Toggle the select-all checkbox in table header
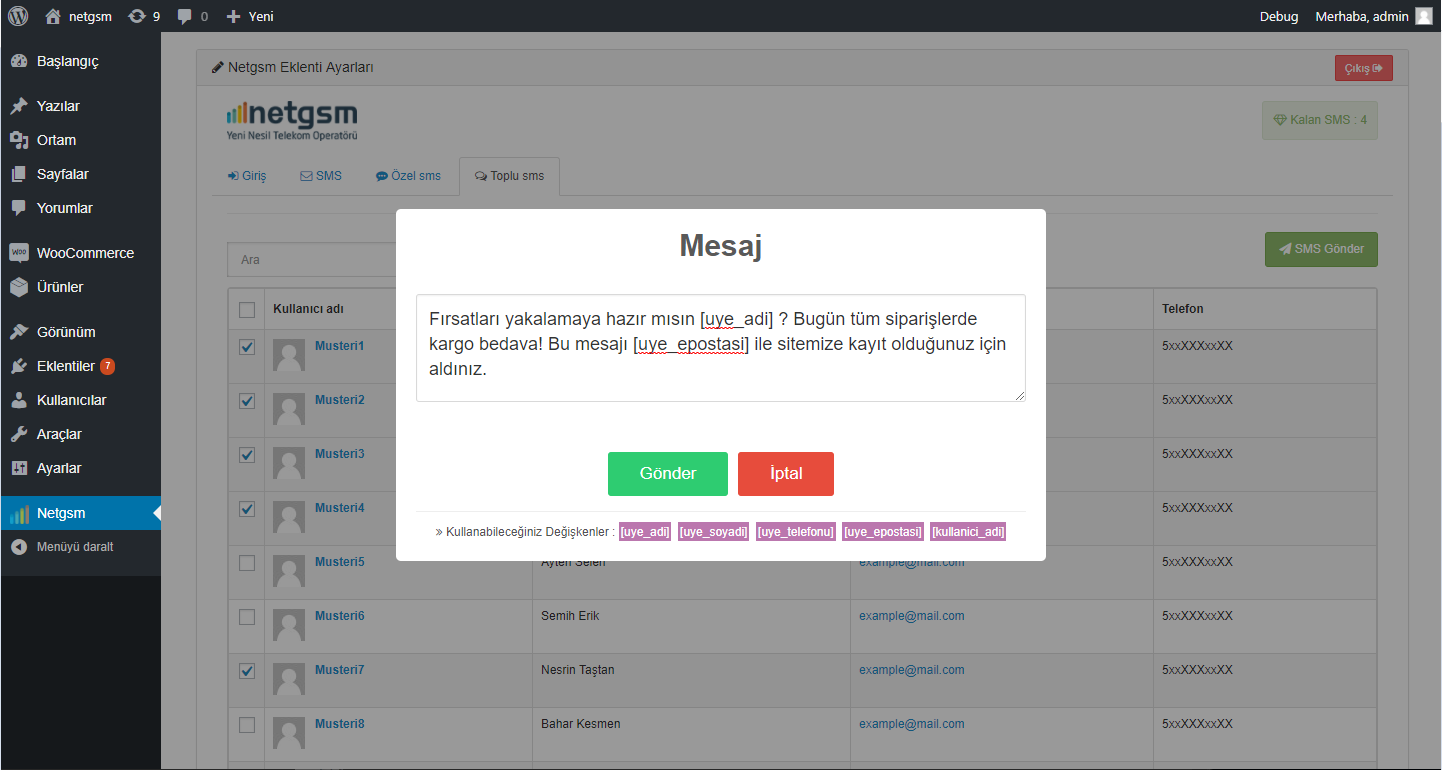This screenshot has width=1442, height=770. (x=247, y=310)
